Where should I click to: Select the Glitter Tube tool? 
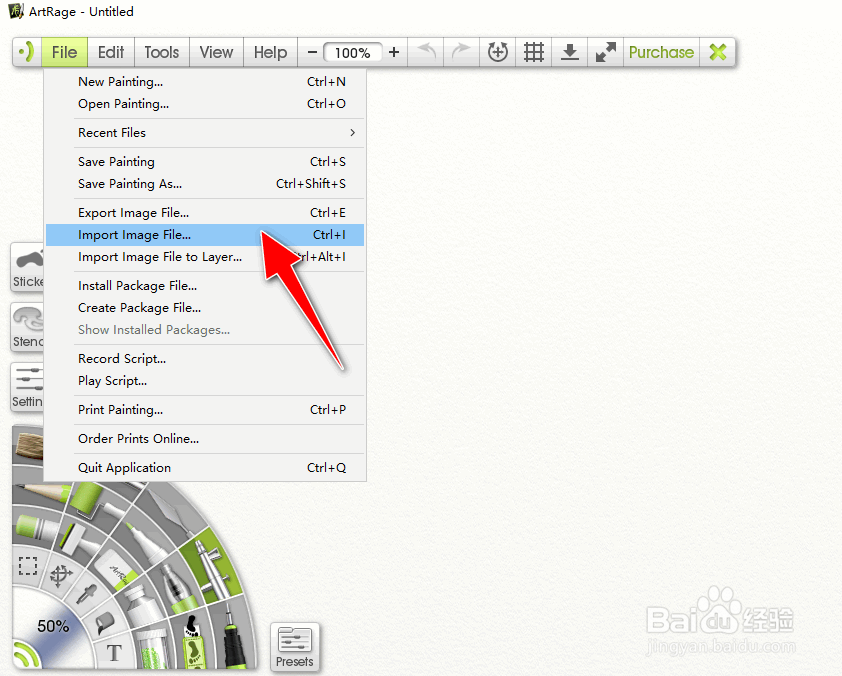coord(154,651)
